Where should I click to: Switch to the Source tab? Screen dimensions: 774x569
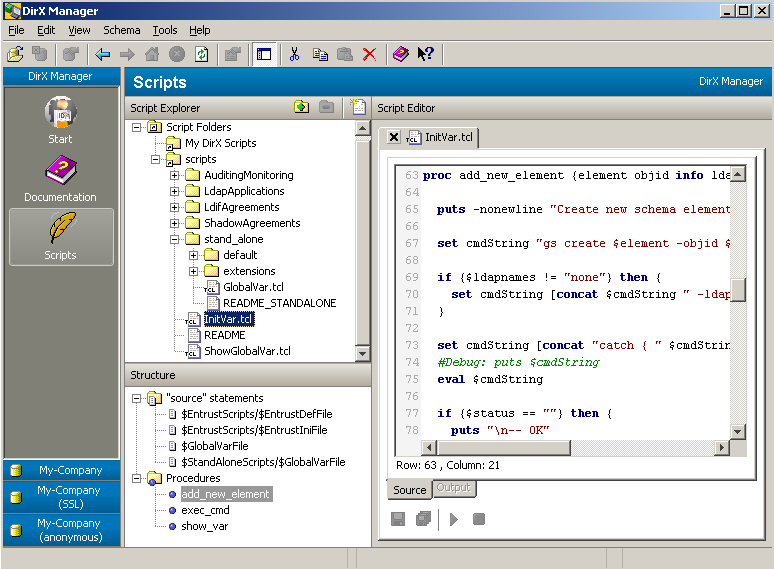point(409,490)
